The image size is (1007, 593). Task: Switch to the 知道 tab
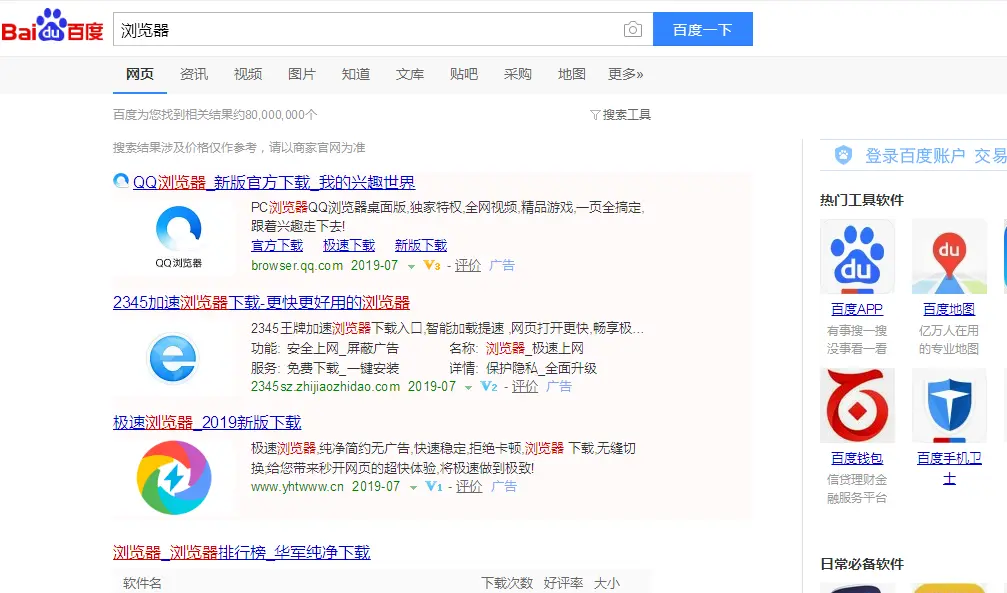point(355,74)
